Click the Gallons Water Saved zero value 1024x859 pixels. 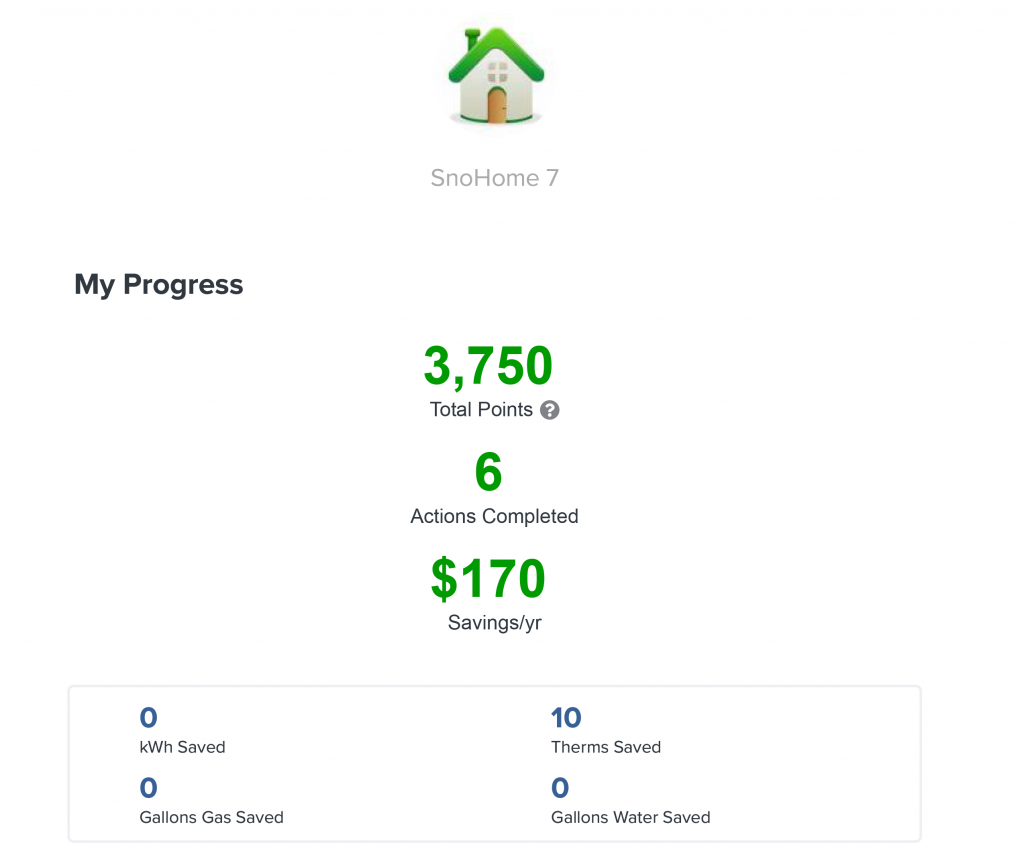(x=560, y=788)
